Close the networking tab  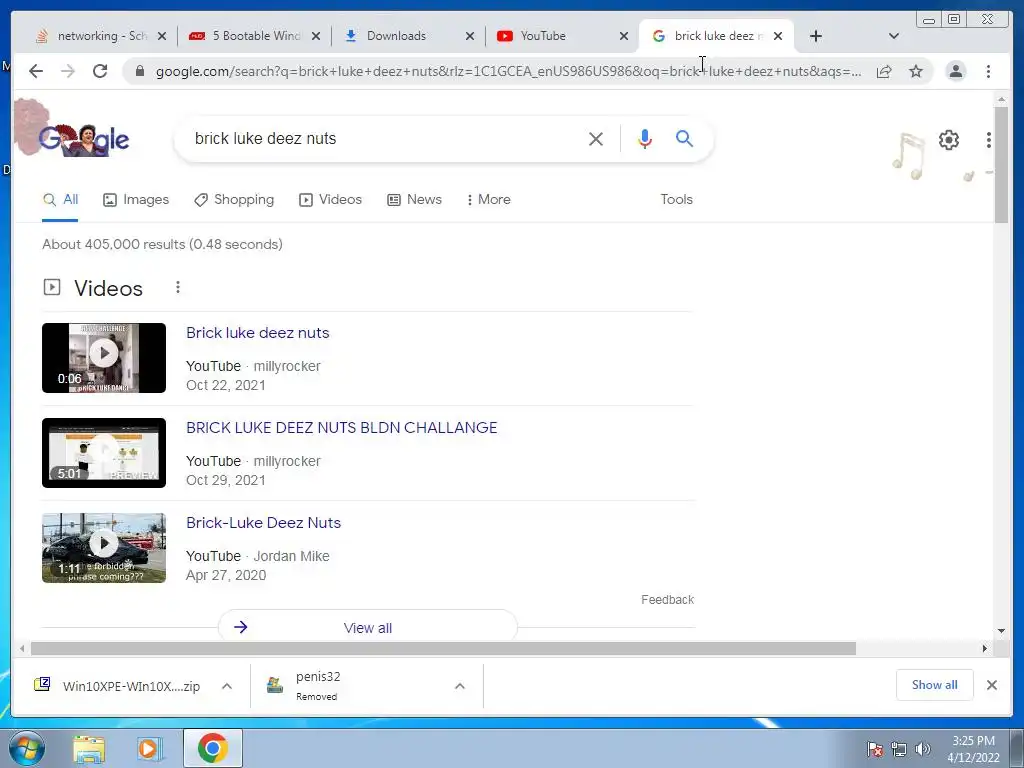click(162, 37)
